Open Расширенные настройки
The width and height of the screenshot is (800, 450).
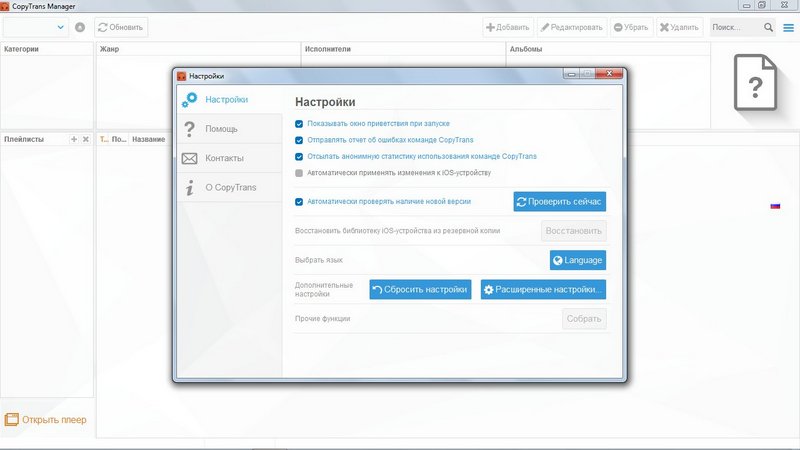[x=543, y=289]
